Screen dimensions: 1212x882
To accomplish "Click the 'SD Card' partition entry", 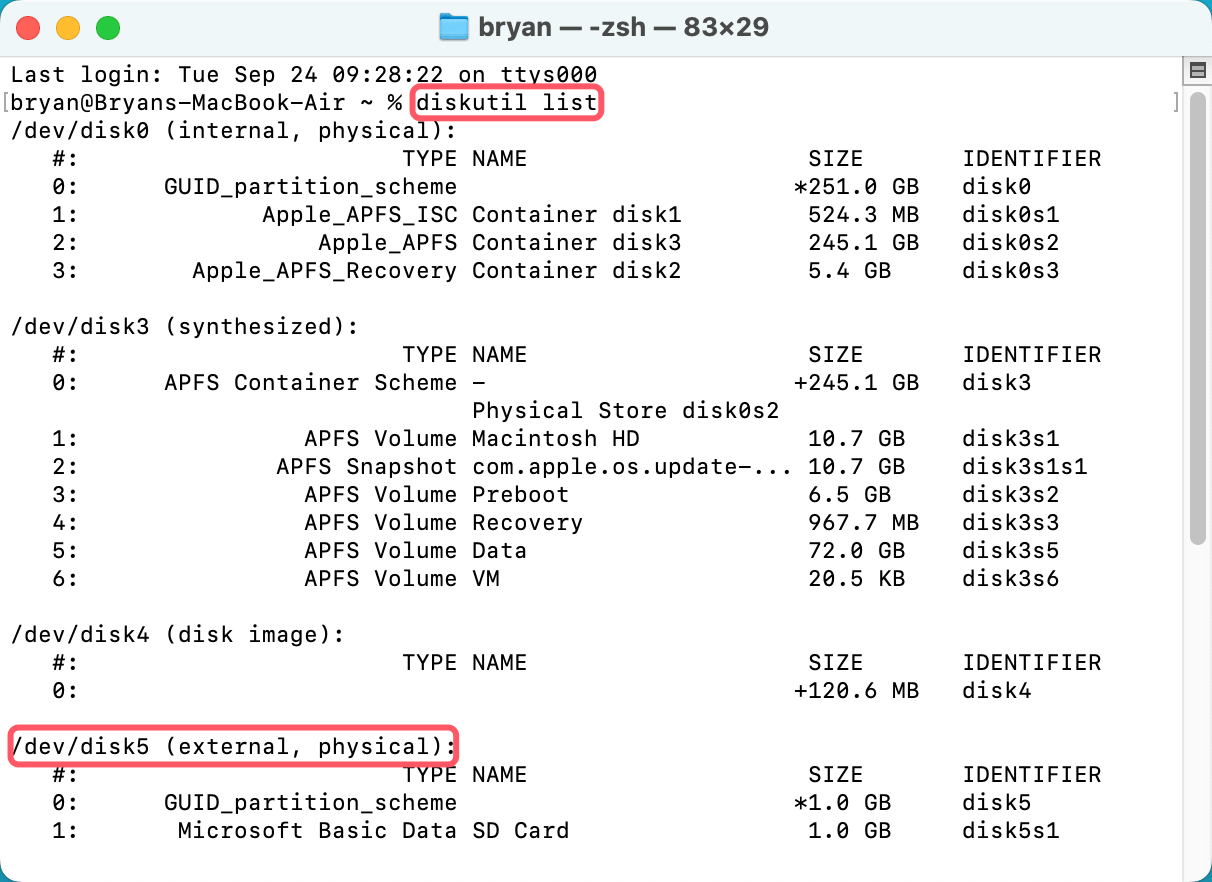I will 520,830.
